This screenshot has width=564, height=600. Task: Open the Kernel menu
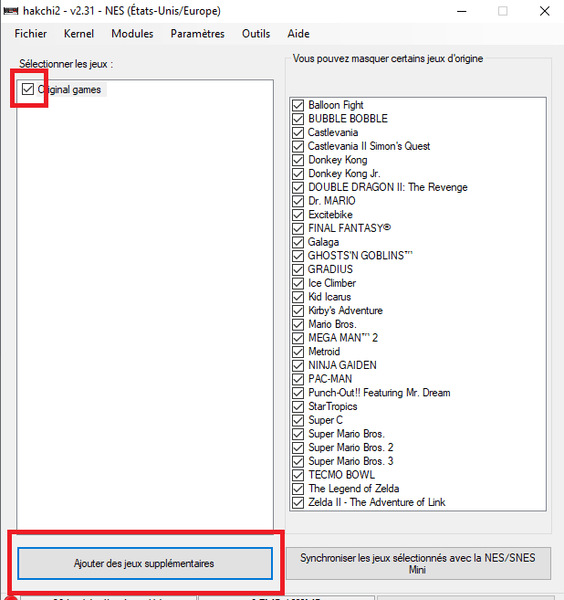coord(79,34)
